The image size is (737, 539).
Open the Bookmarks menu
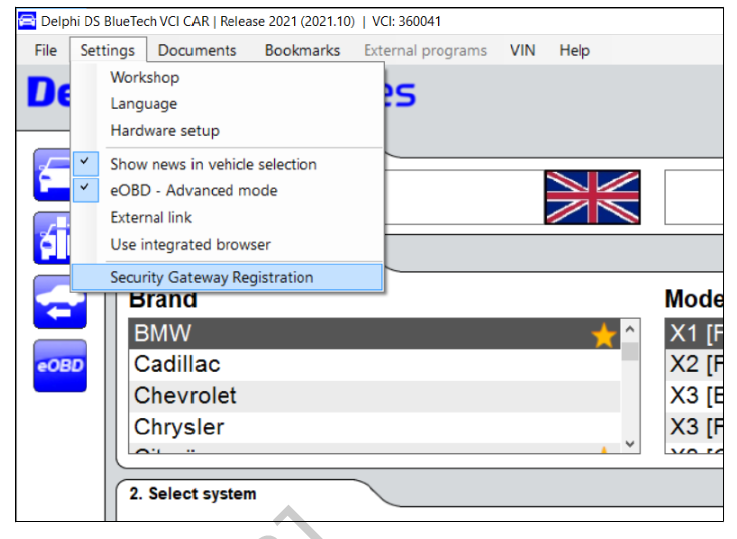[302, 50]
